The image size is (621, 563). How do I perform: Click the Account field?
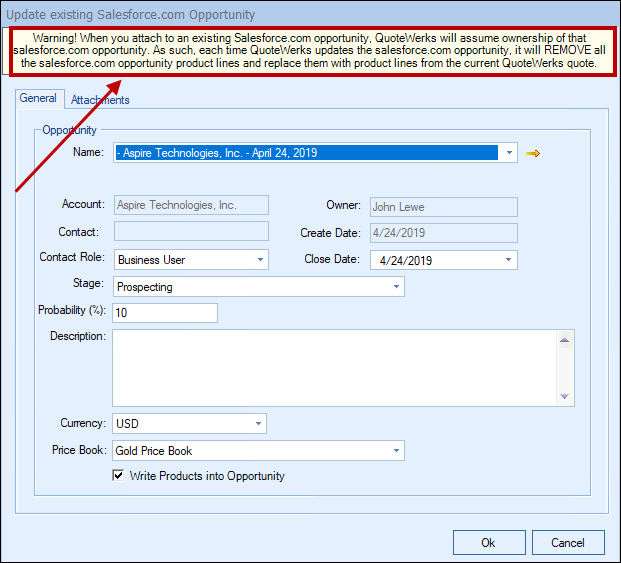(x=191, y=205)
